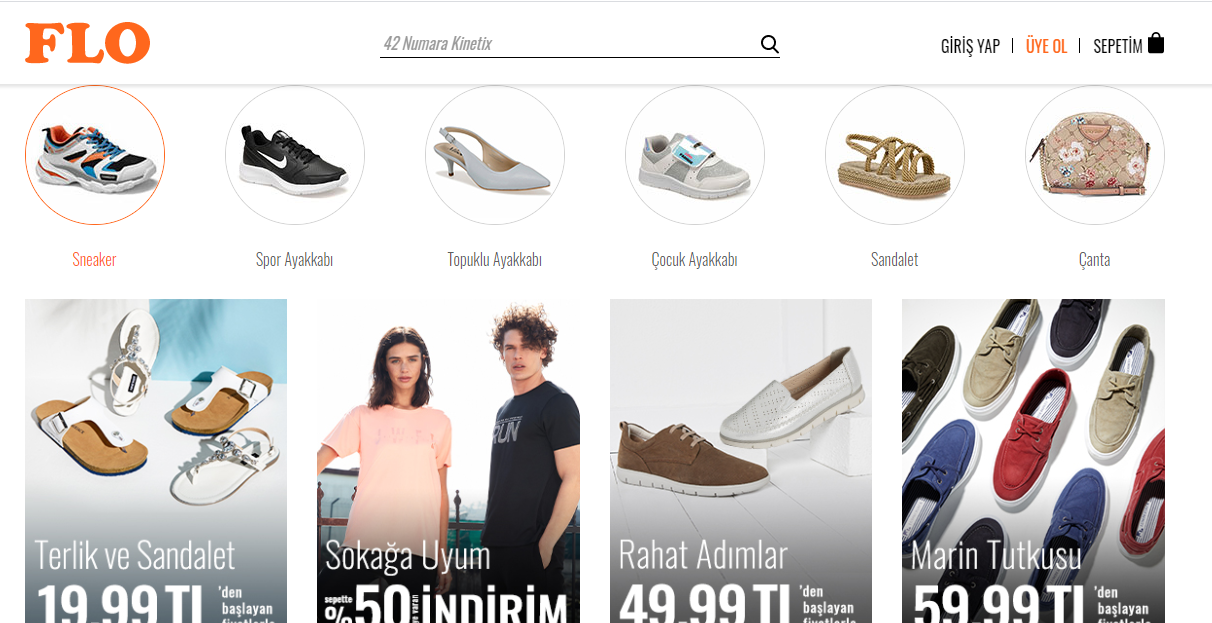Choose the black Nike Spor Ayakkabı circle

295,155
